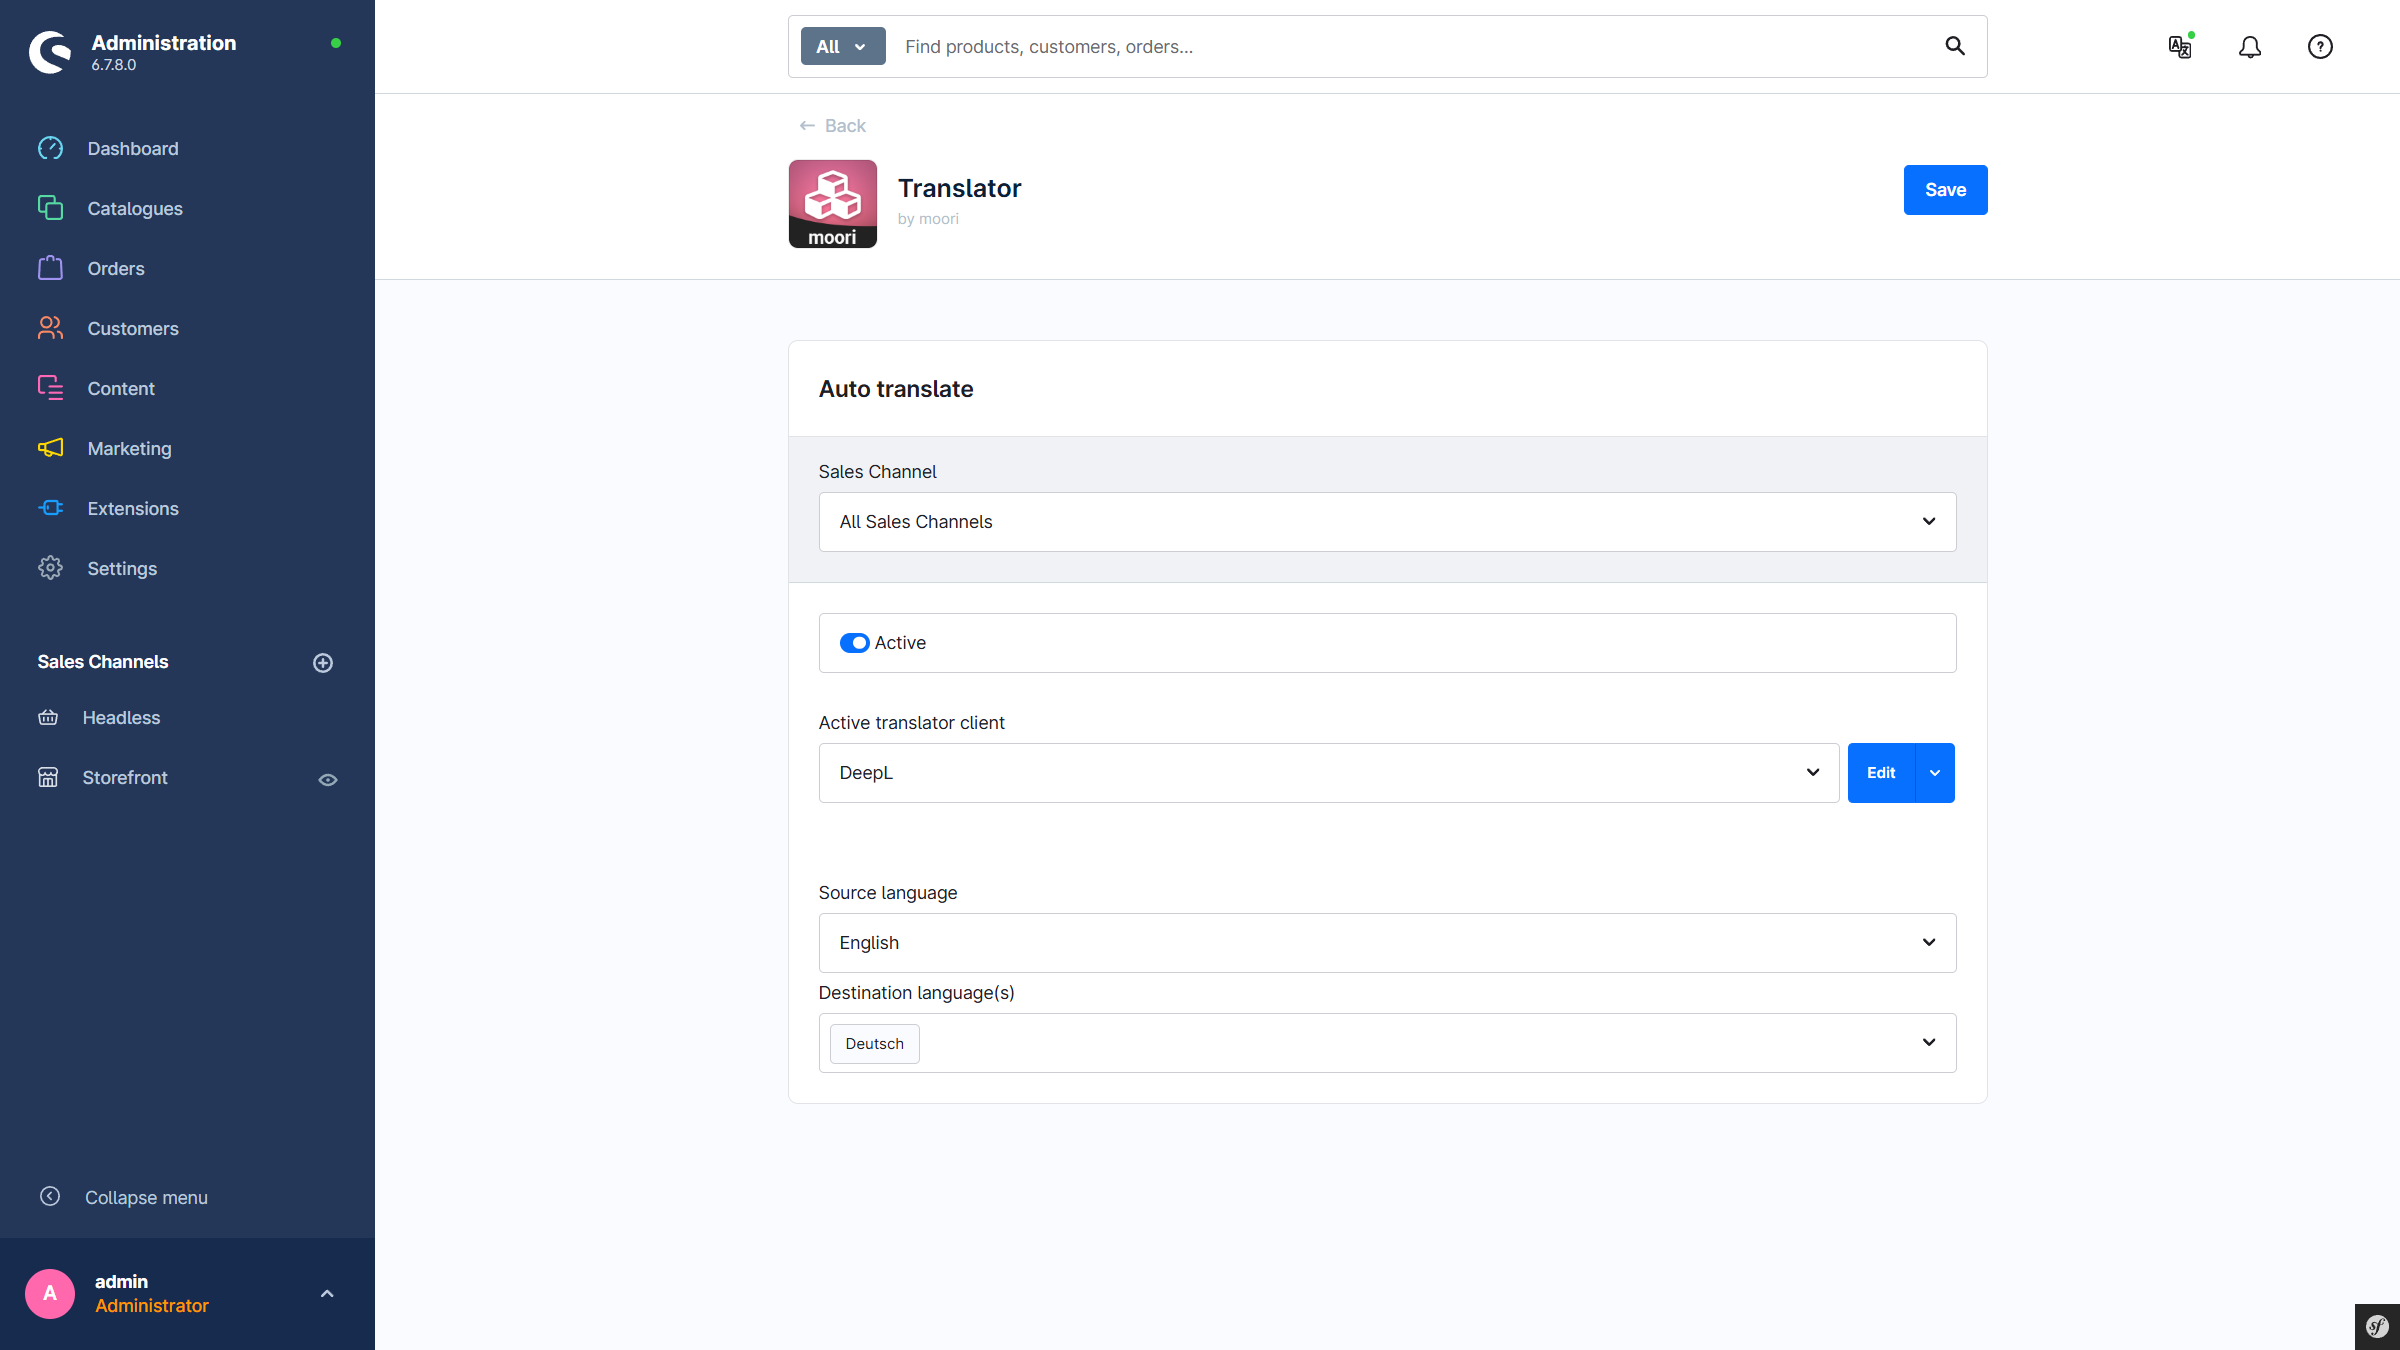Toggle Storefront visibility eye icon
The image size is (2400, 1350).
pos(328,779)
